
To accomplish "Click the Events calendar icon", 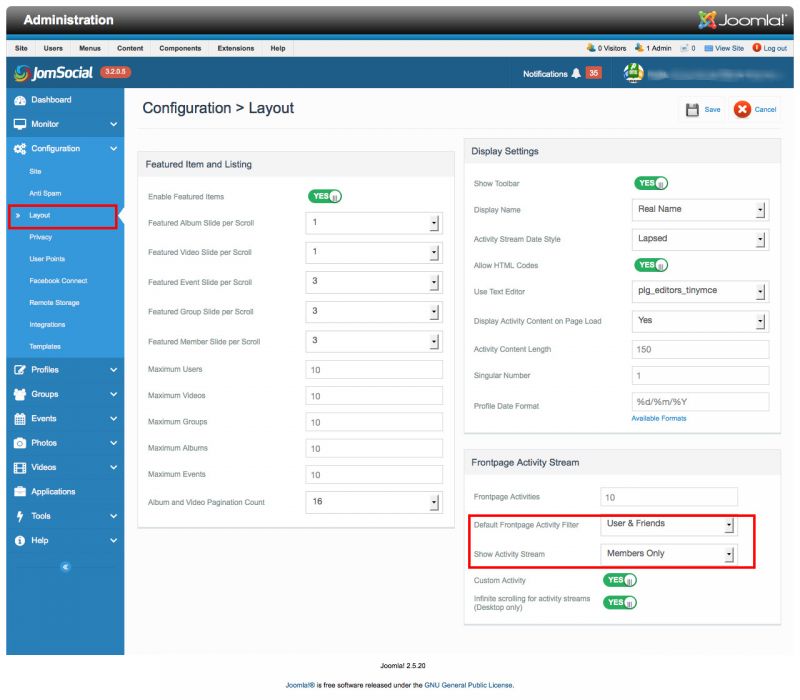I will [19, 419].
